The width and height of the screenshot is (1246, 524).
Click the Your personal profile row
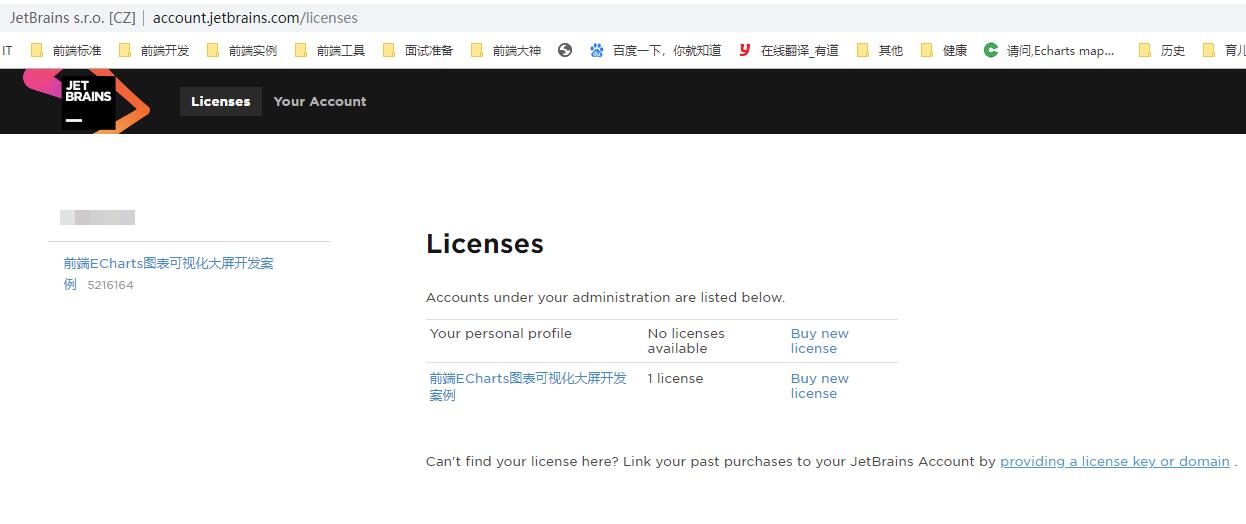pos(661,341)
